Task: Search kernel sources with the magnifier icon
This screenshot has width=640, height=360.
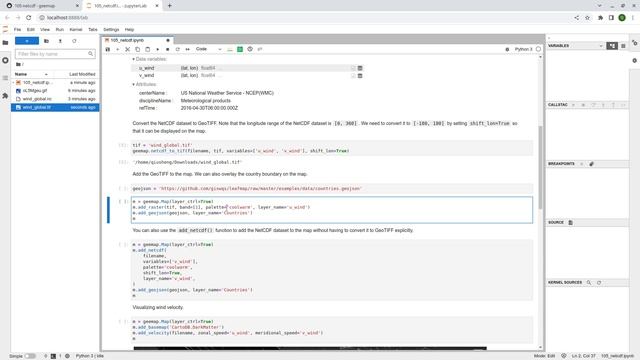Action: click(589, 282)
